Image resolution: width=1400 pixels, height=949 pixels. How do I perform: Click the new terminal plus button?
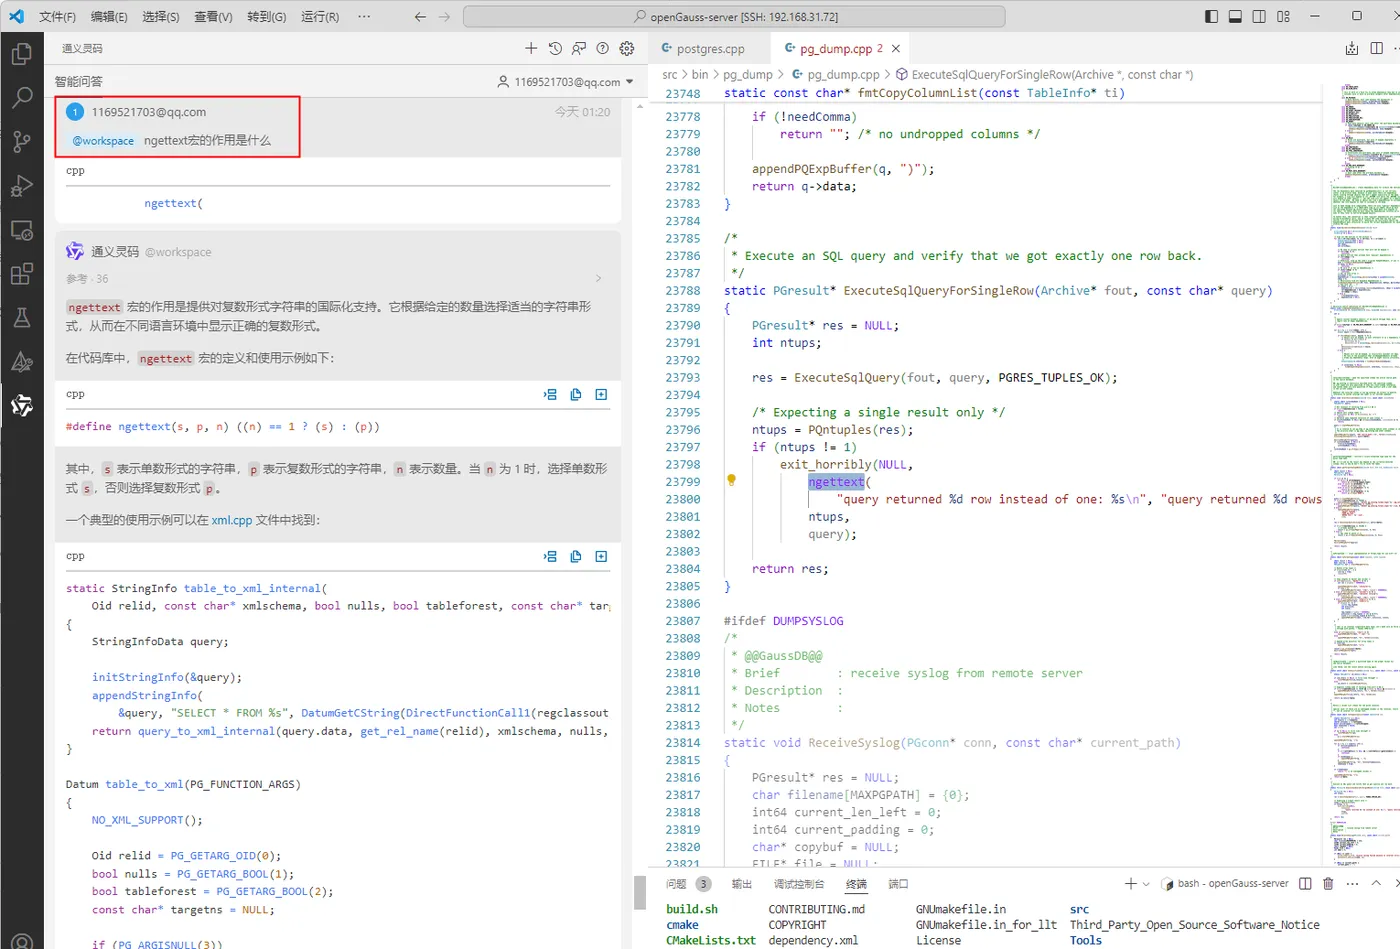[1130, 883]
